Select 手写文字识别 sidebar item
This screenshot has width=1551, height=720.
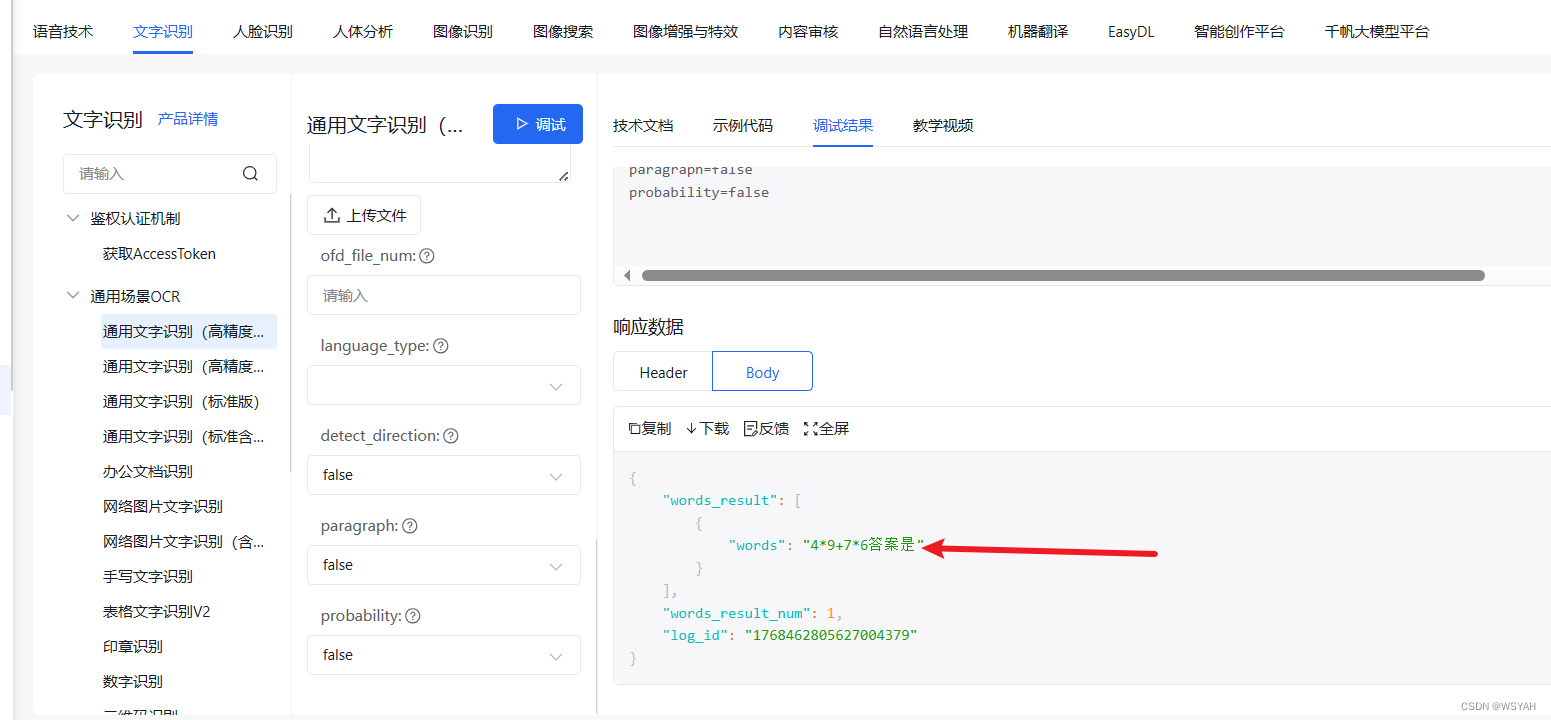click(147, 577)
